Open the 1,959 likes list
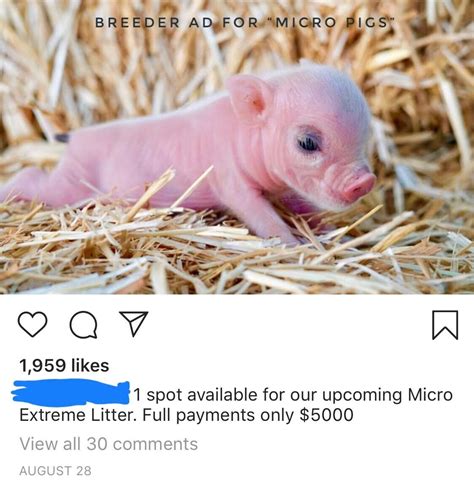The width and height of the screenshot is (474, 495). click(x=64, y=365)
